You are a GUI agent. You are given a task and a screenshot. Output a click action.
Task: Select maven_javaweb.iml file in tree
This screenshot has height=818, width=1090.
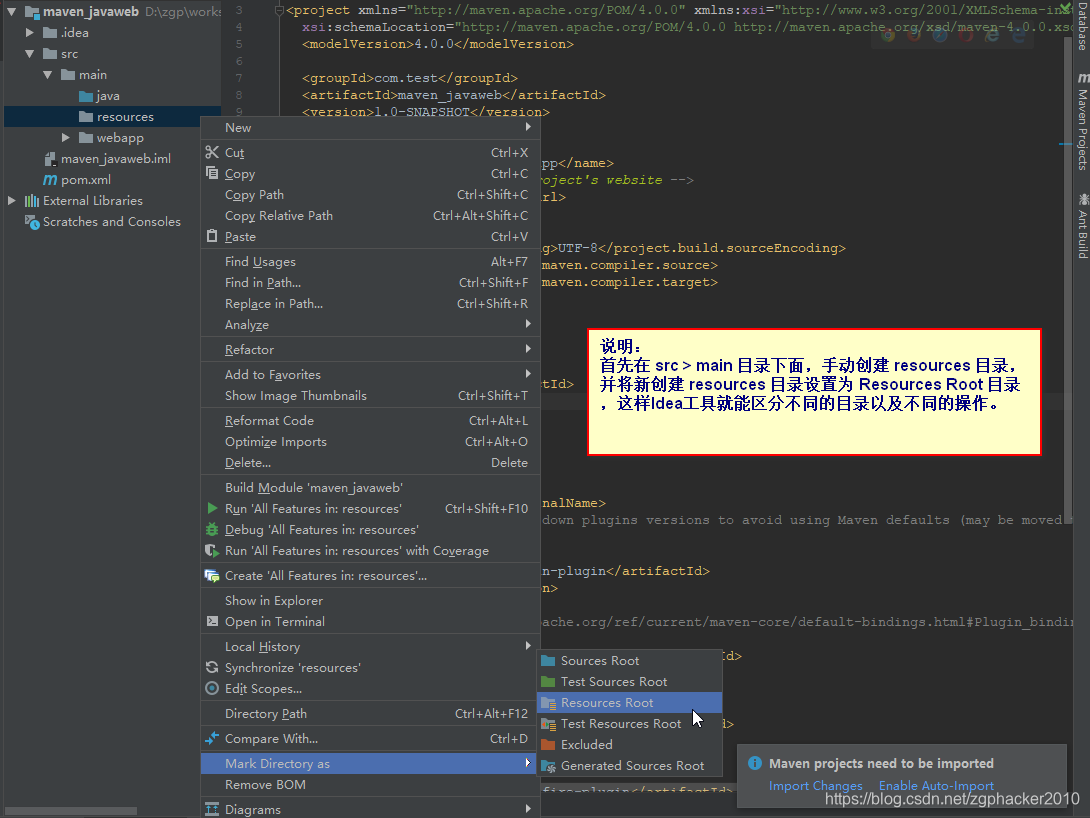113,158
